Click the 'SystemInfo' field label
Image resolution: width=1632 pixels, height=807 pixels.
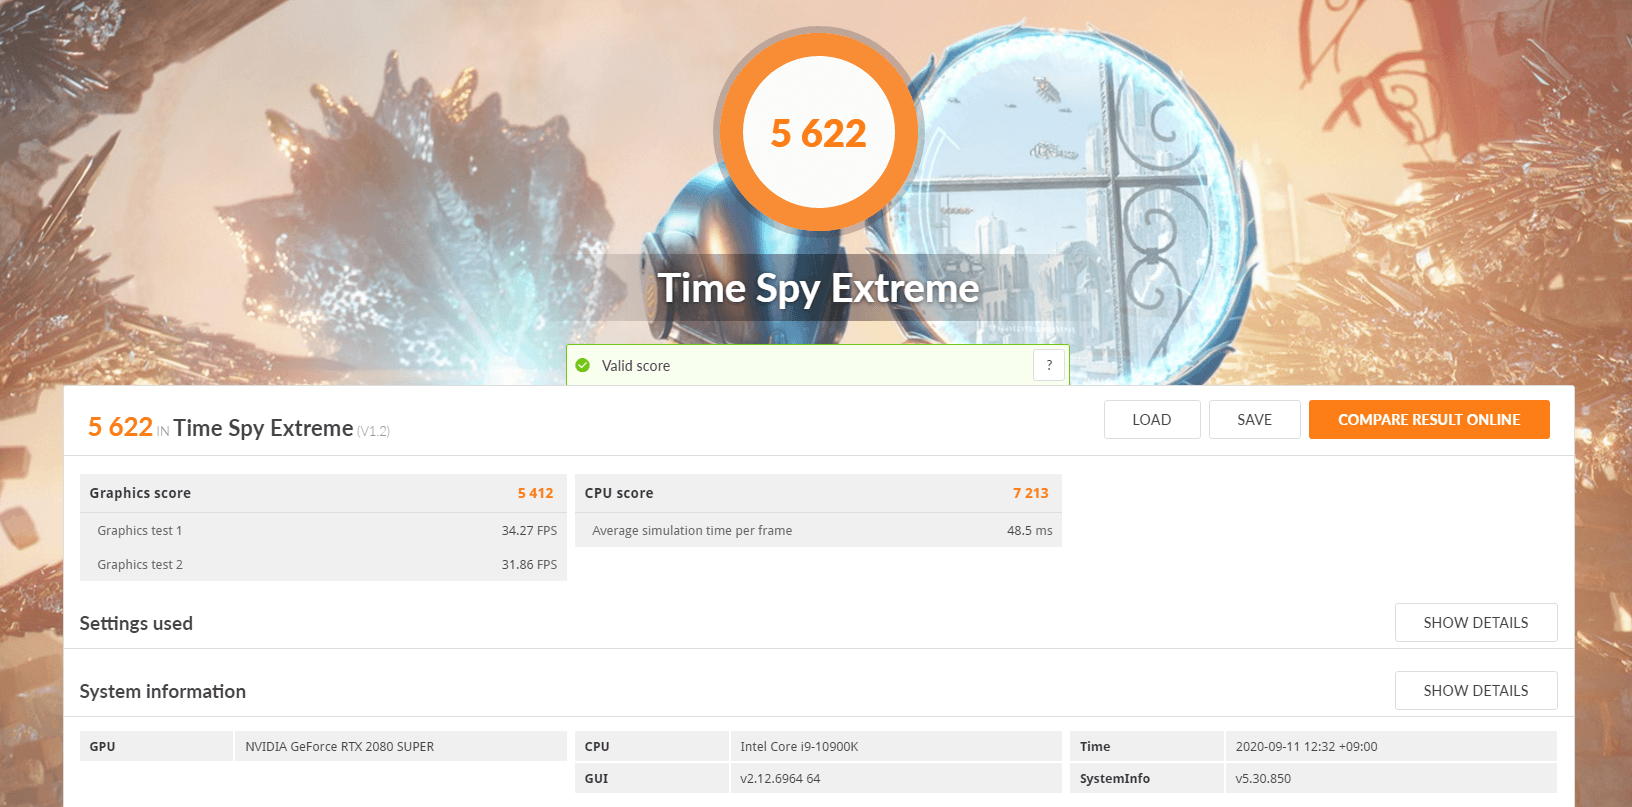tap(1115, 779)
